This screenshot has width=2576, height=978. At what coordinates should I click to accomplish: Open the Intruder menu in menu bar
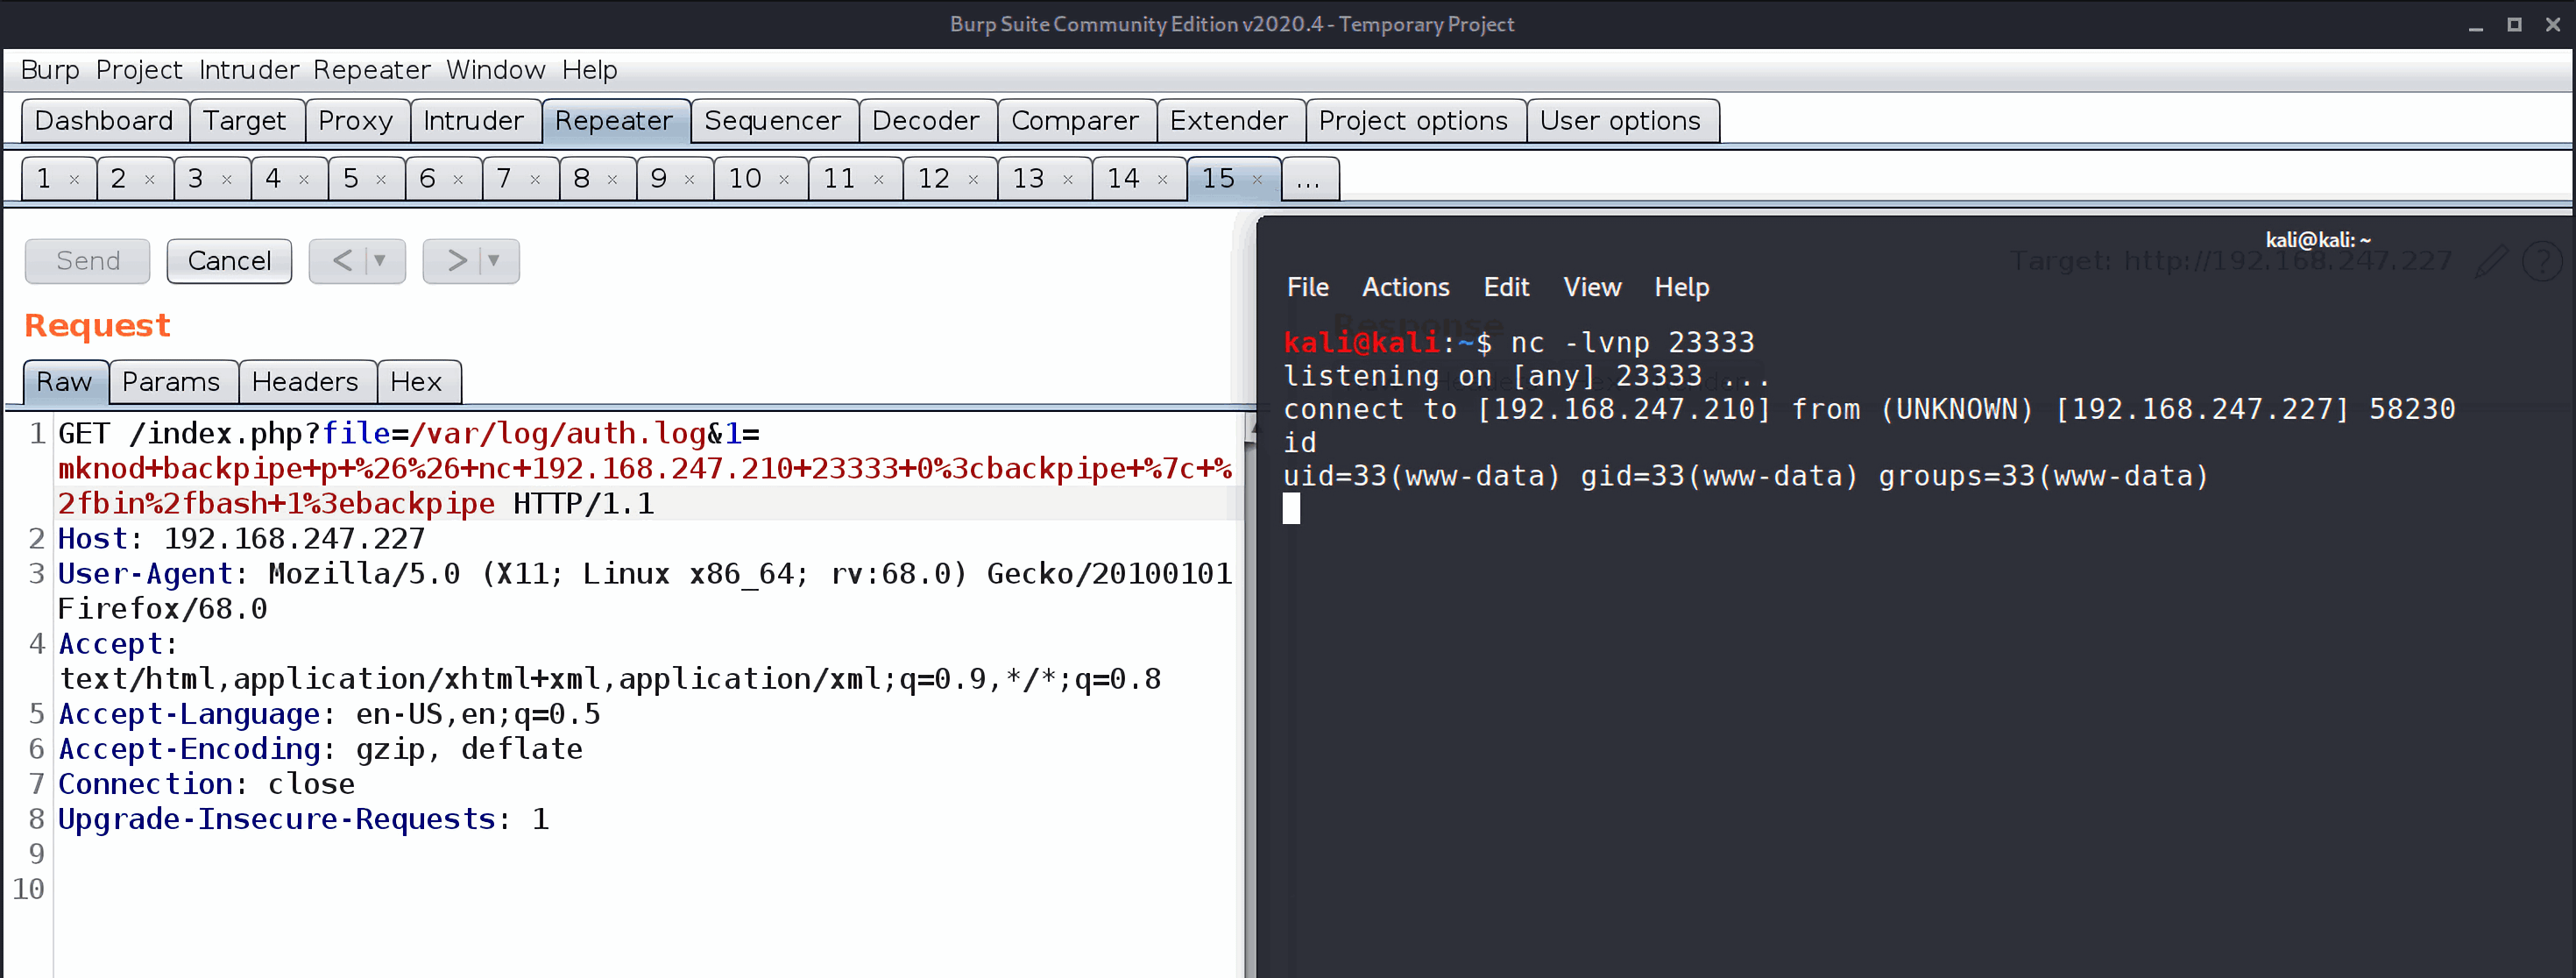(249, 70)
